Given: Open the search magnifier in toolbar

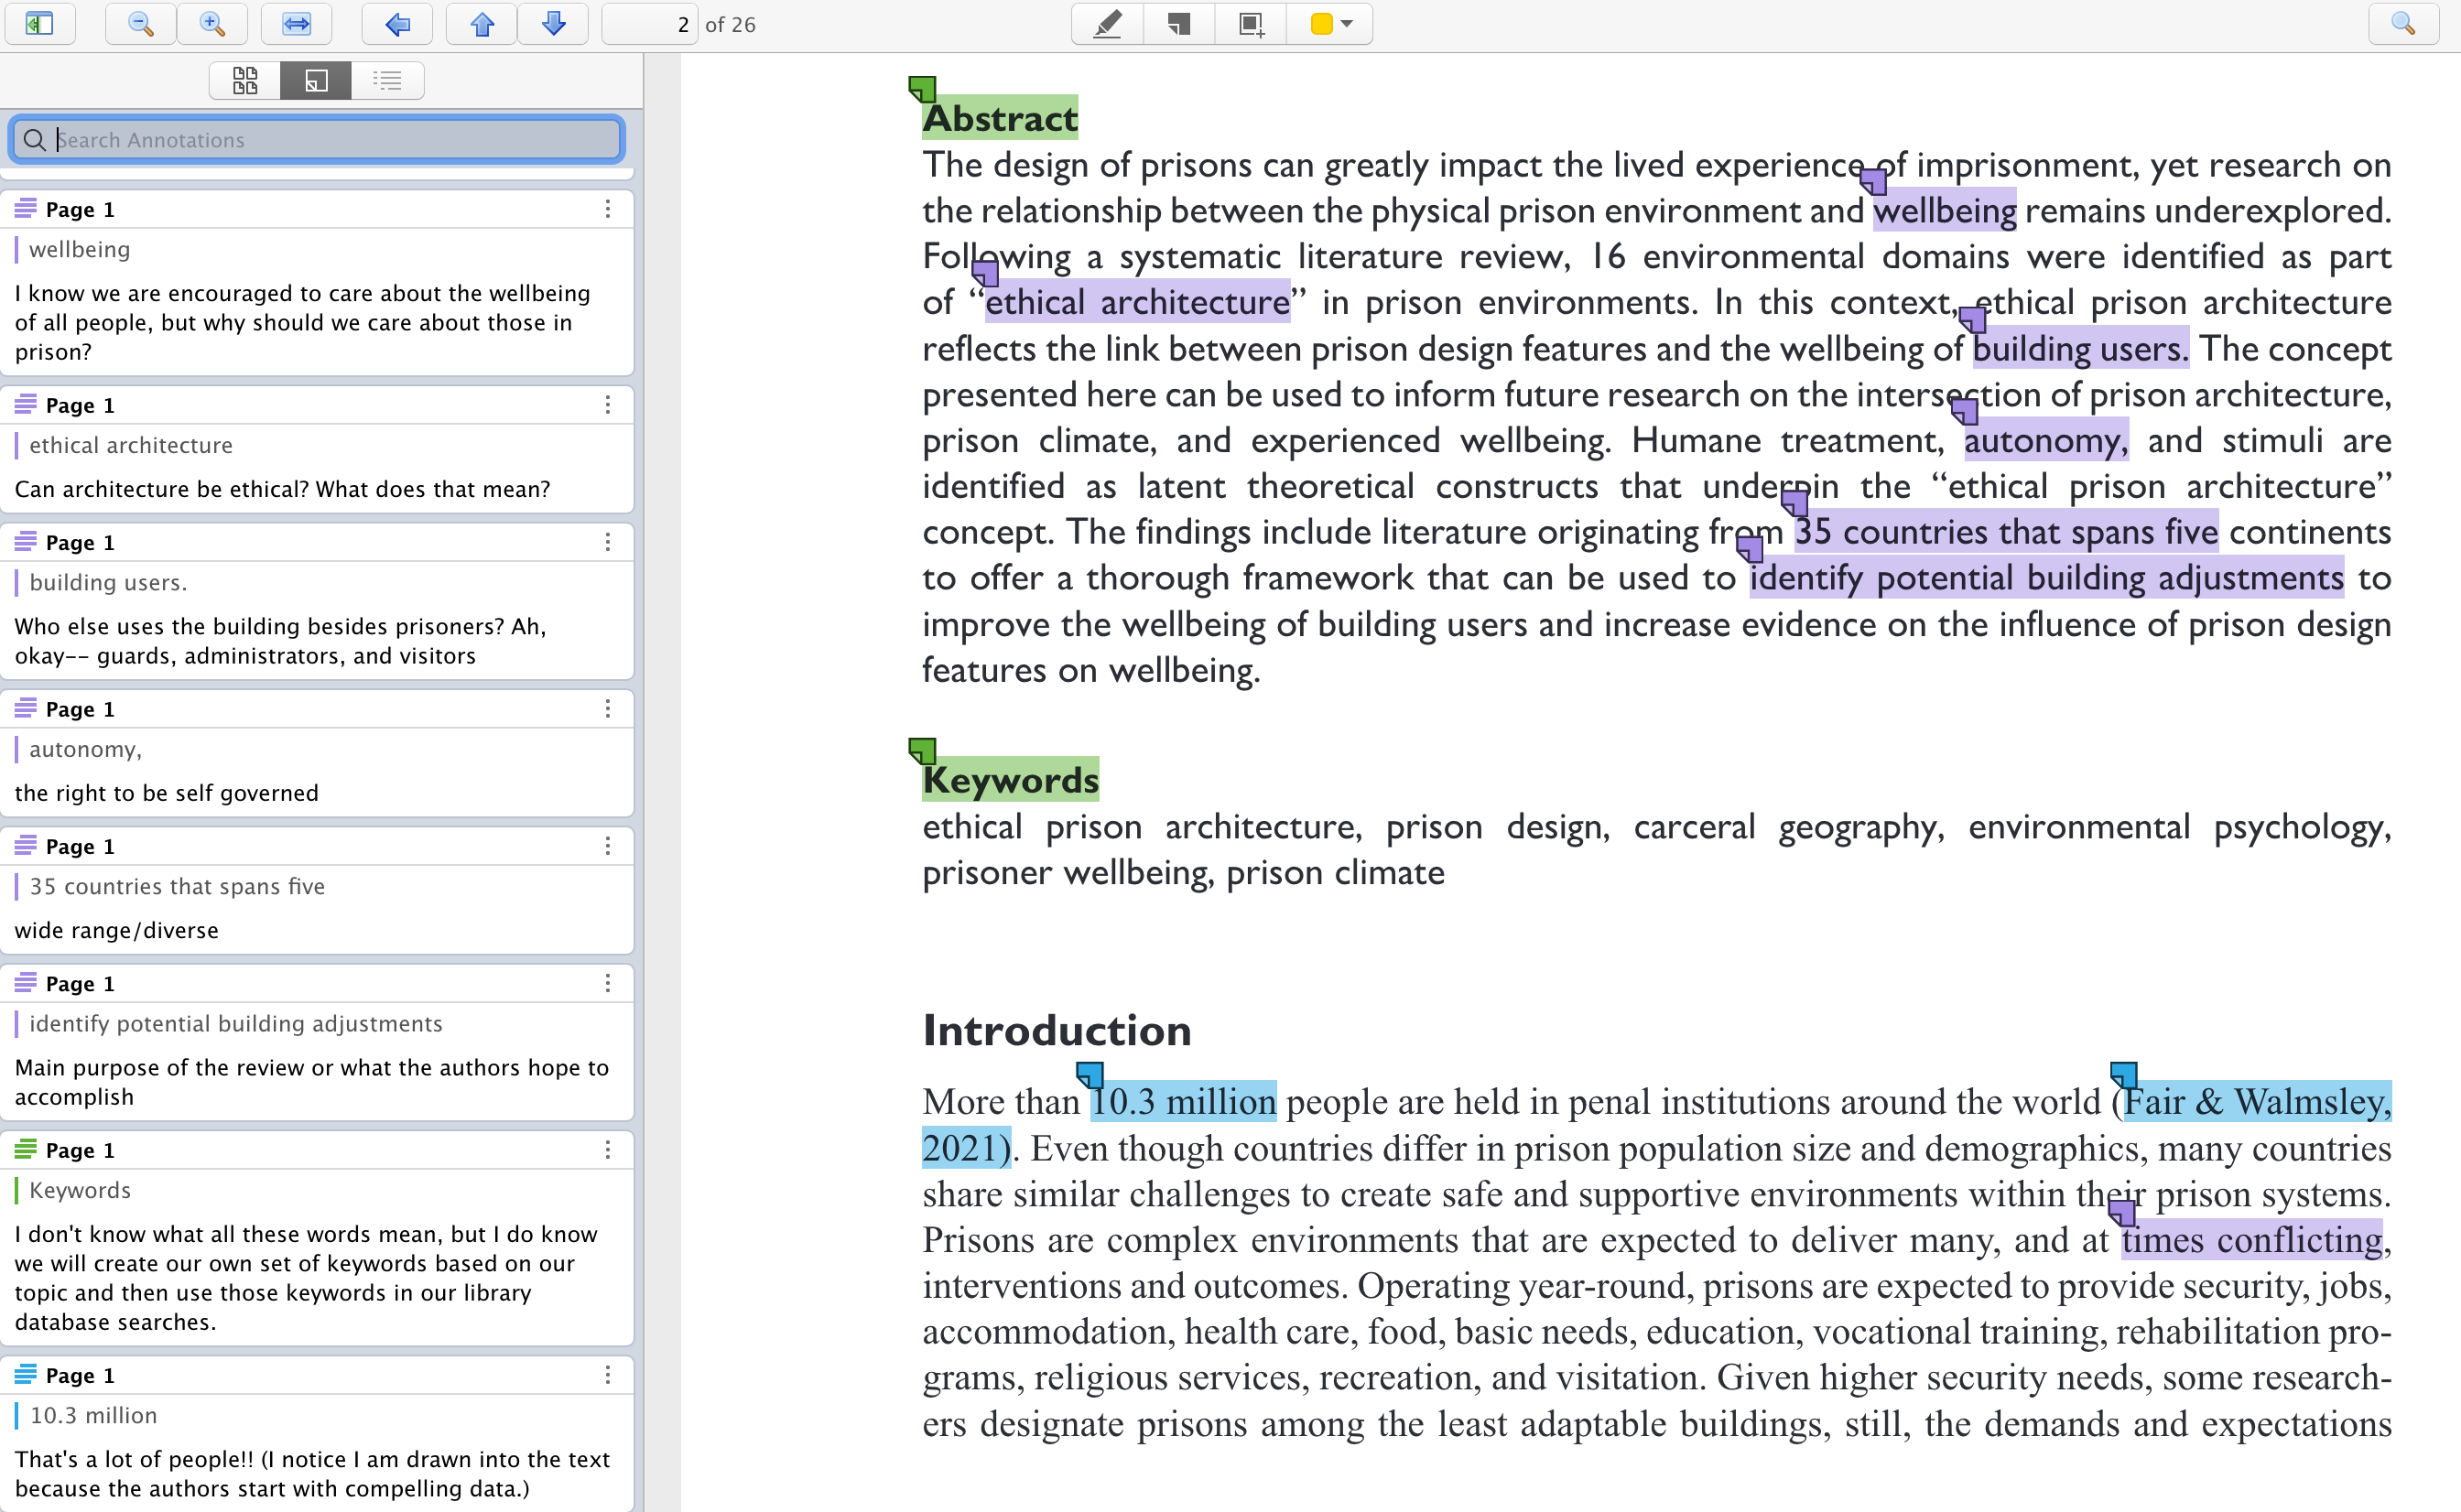Looking at the screenshot, I should [x=2403, y=24].
